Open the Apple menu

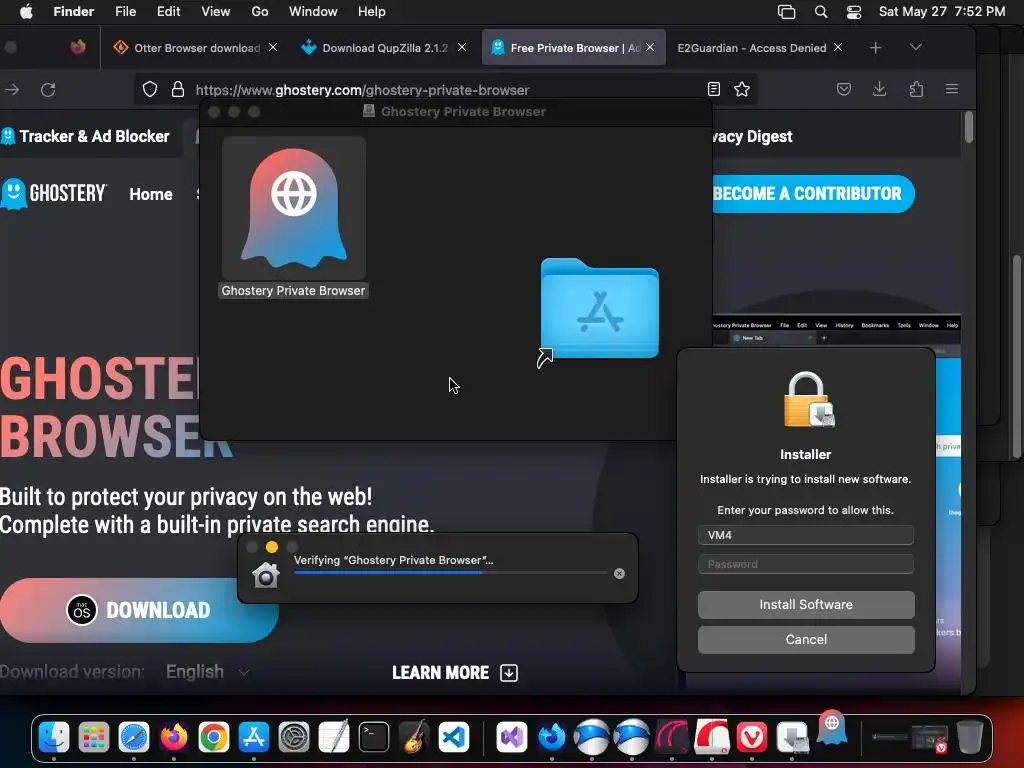coord(26,12)
